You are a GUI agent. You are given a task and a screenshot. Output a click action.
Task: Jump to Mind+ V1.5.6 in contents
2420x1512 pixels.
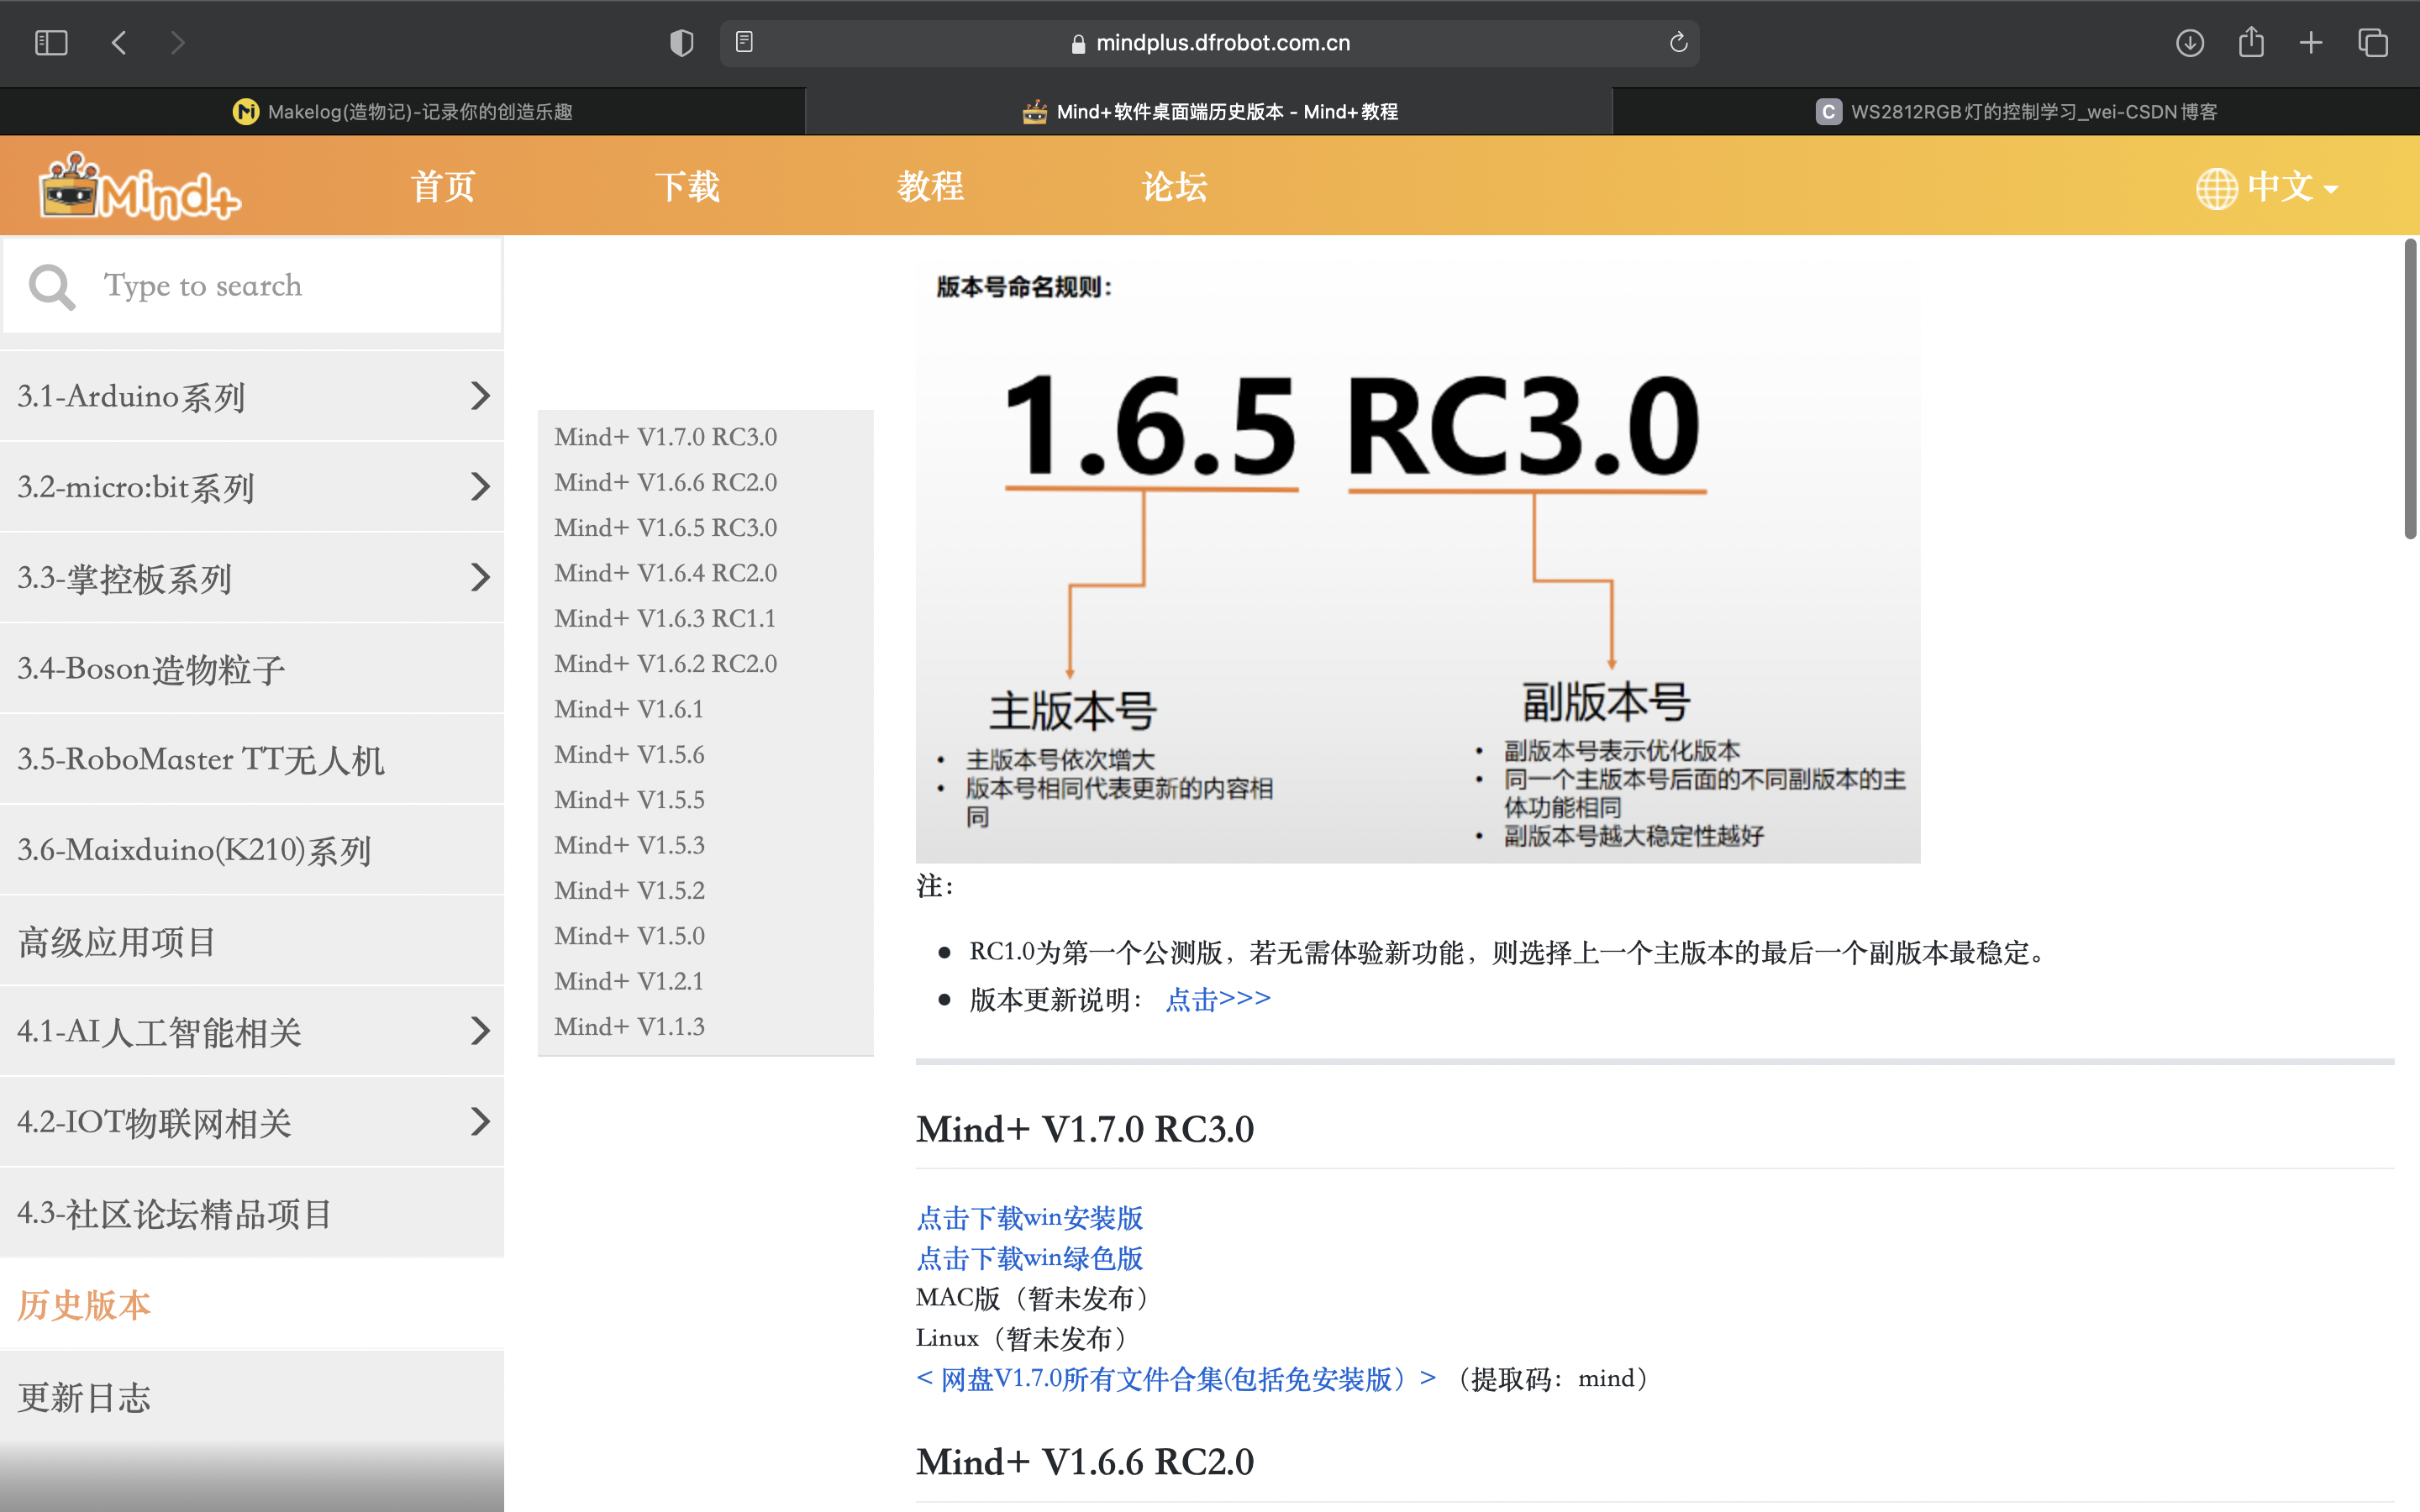(629, 754)
